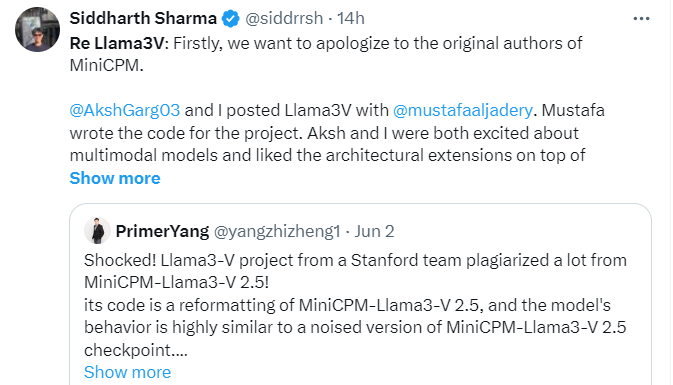Click the Jun 2 quoted tweet date
Image resolution: width=673 pixels, height=385 pixels.
(374, 231)
